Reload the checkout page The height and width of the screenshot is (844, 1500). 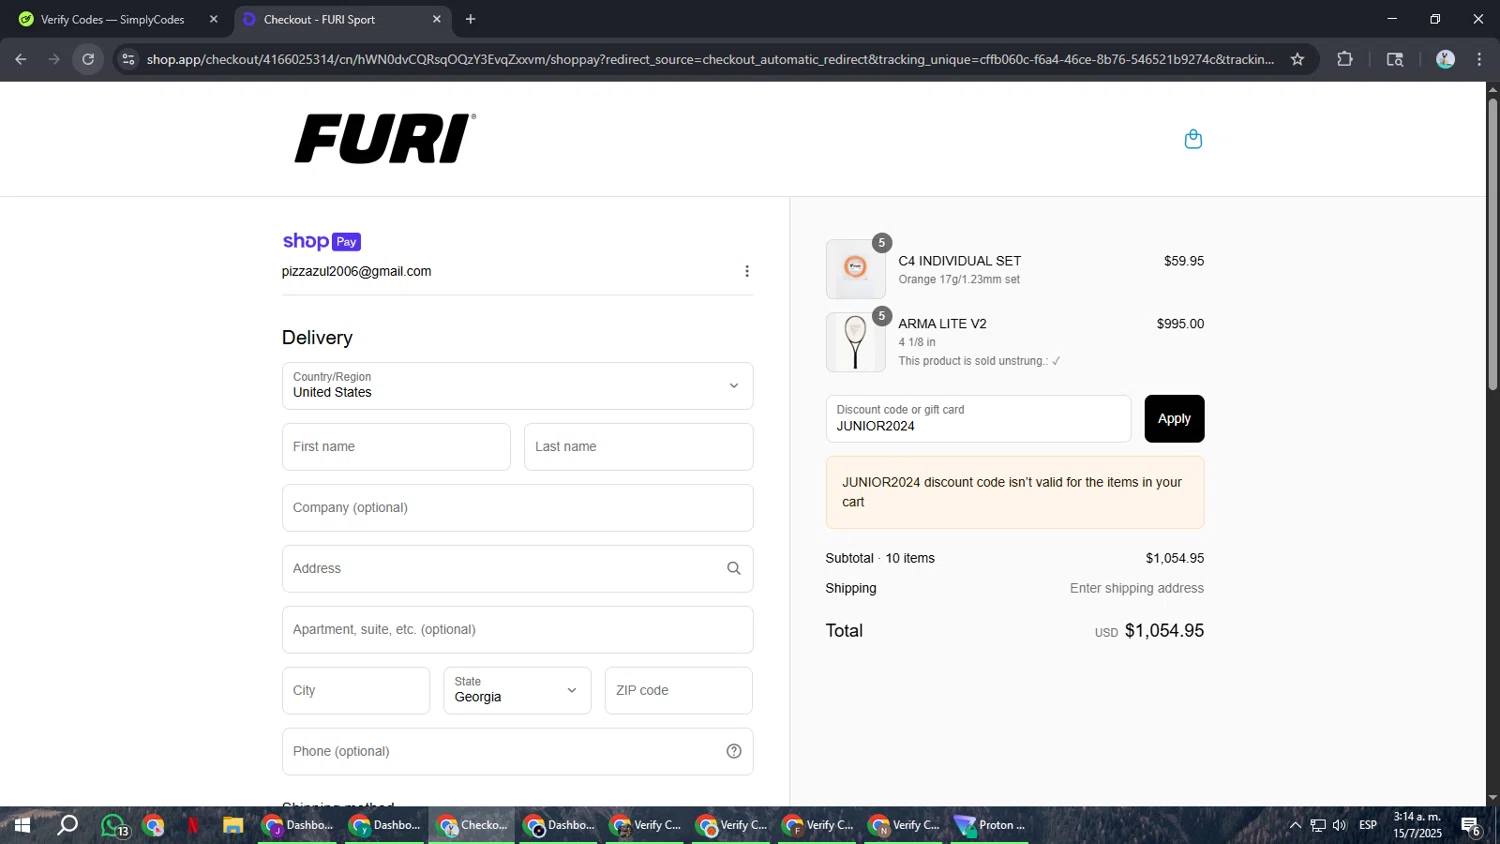(x=88, y=59)
